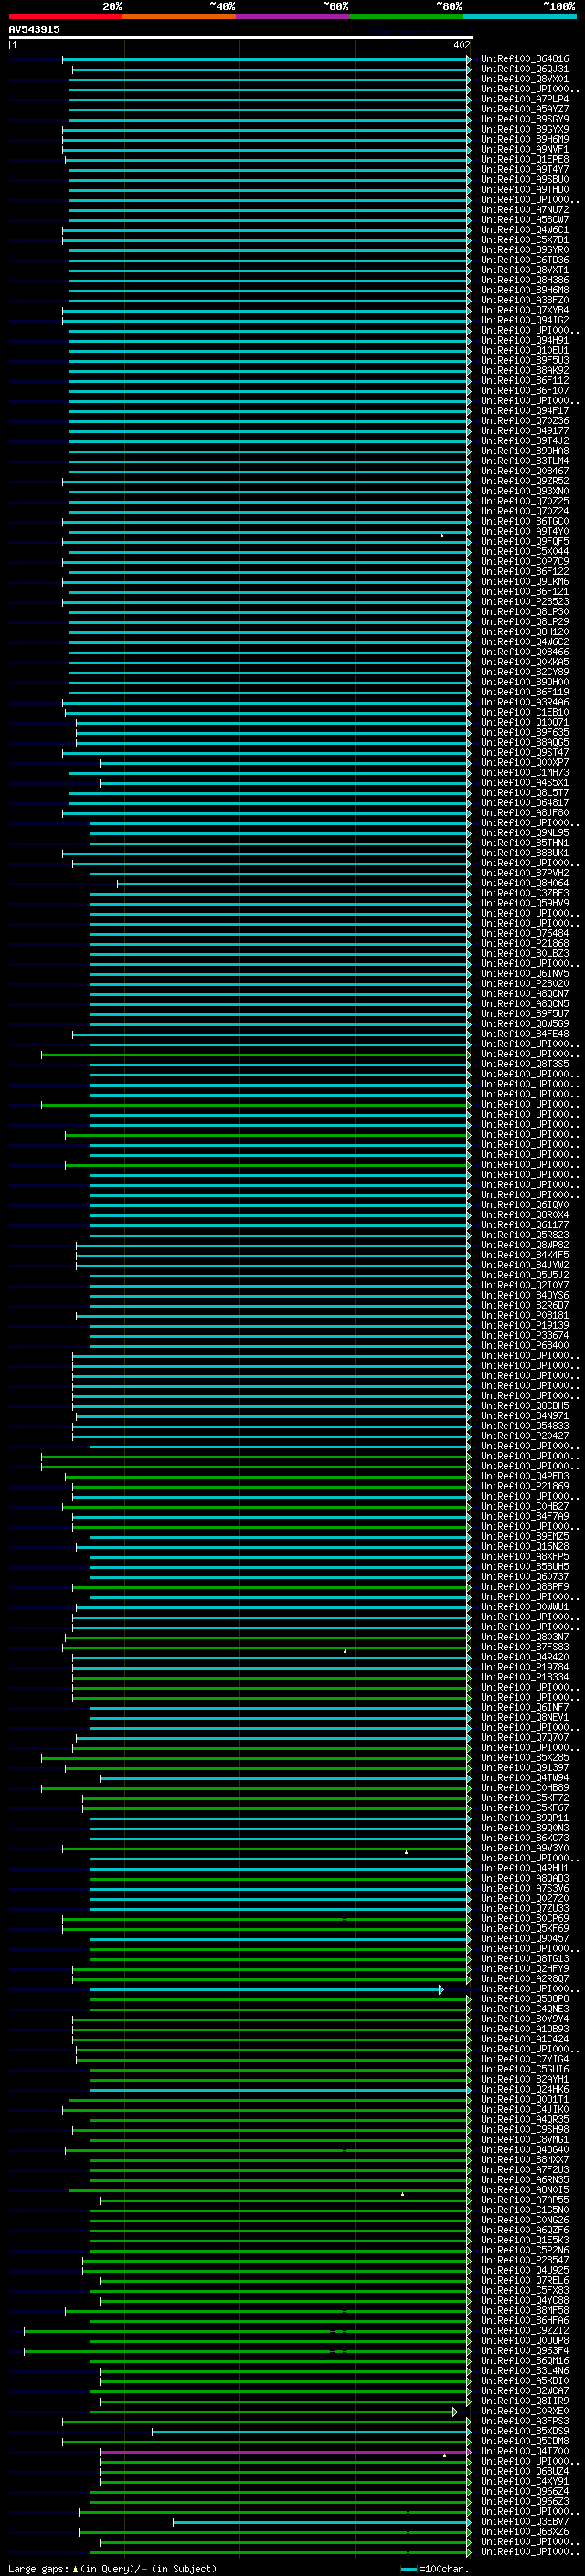585x2576 pixels.
Task: Click label UniRef100_Q4PFD3
Action: (525, 1476)
